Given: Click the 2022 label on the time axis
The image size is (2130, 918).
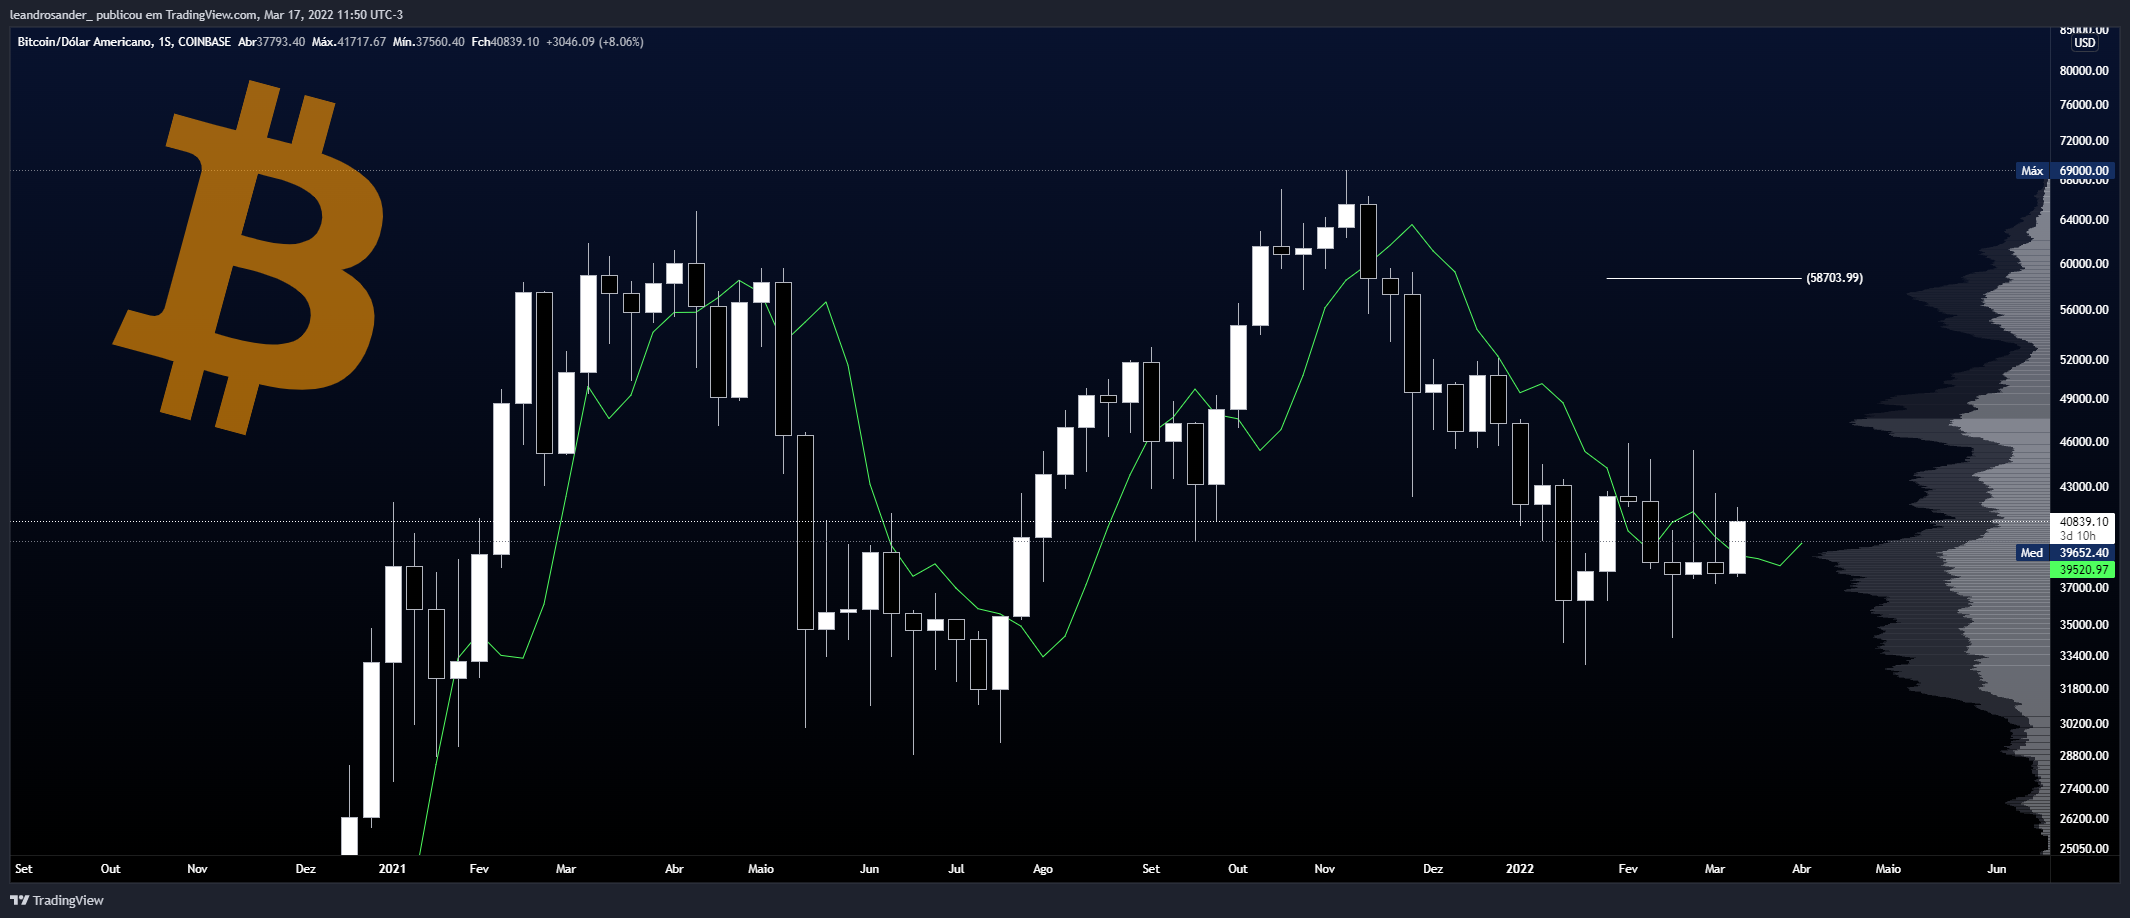Looking at the screenshot, I should pyautogui.click(x=1519, y=869).
